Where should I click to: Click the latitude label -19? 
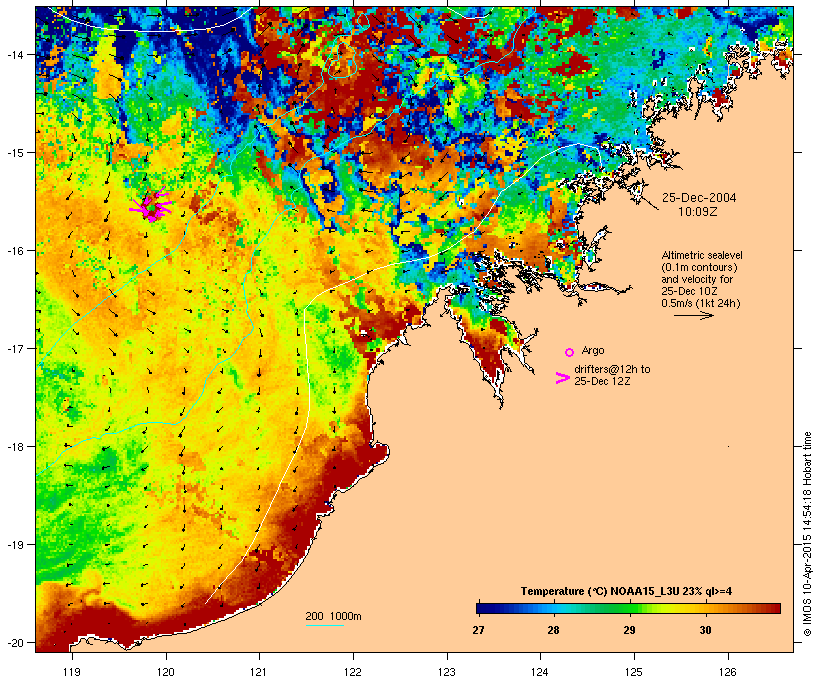click(x=14, y=545)
